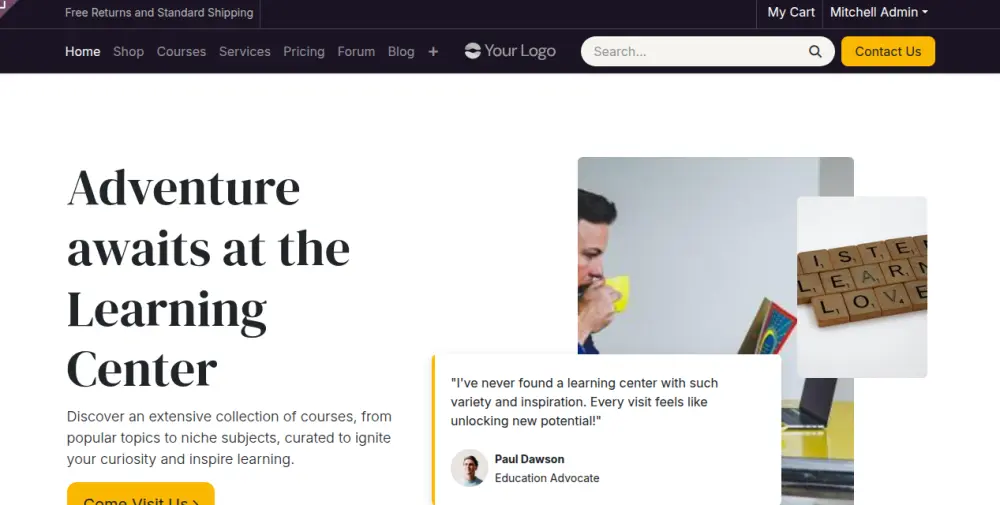Click Paul Dawson's avatar photo
Image resolution: width=1000 pixels, height=505 pixels.
point(469,468)
